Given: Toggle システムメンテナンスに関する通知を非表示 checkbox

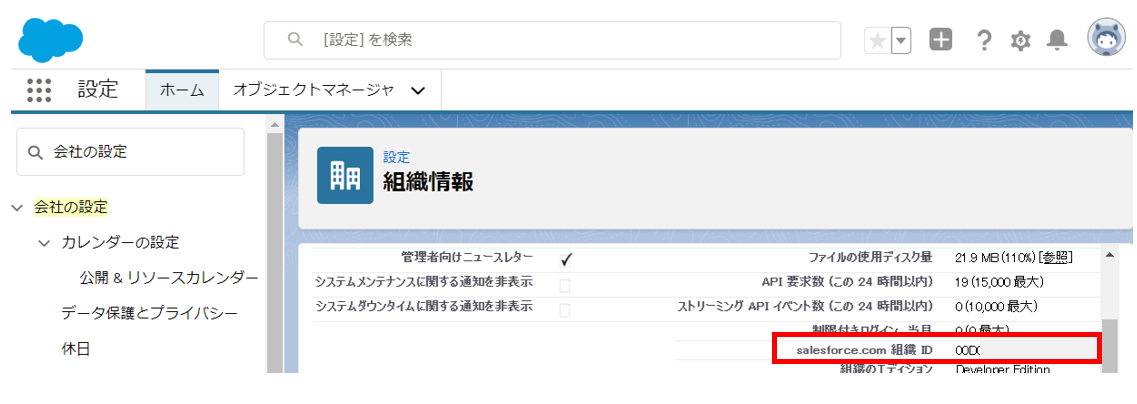Looking at the screenshot, I should pyautogui.click(x=566, y=284).
